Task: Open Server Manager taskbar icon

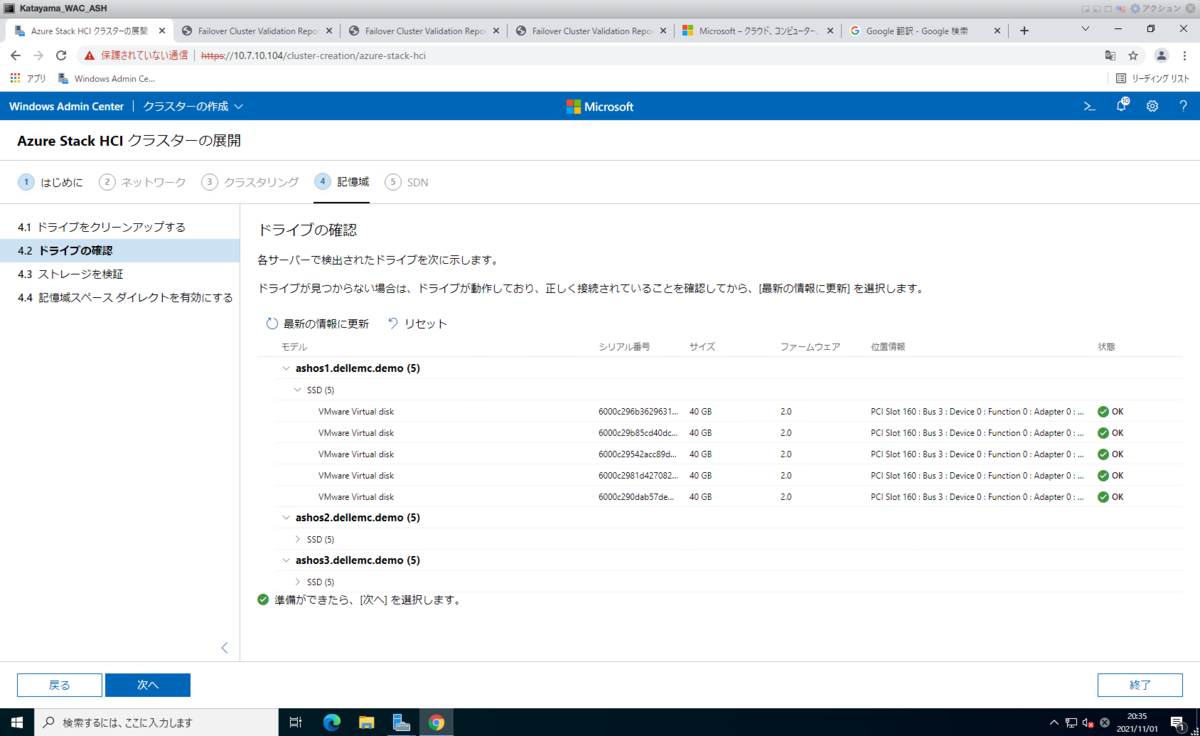Action: pyautogui.click(x=401, y=722)
